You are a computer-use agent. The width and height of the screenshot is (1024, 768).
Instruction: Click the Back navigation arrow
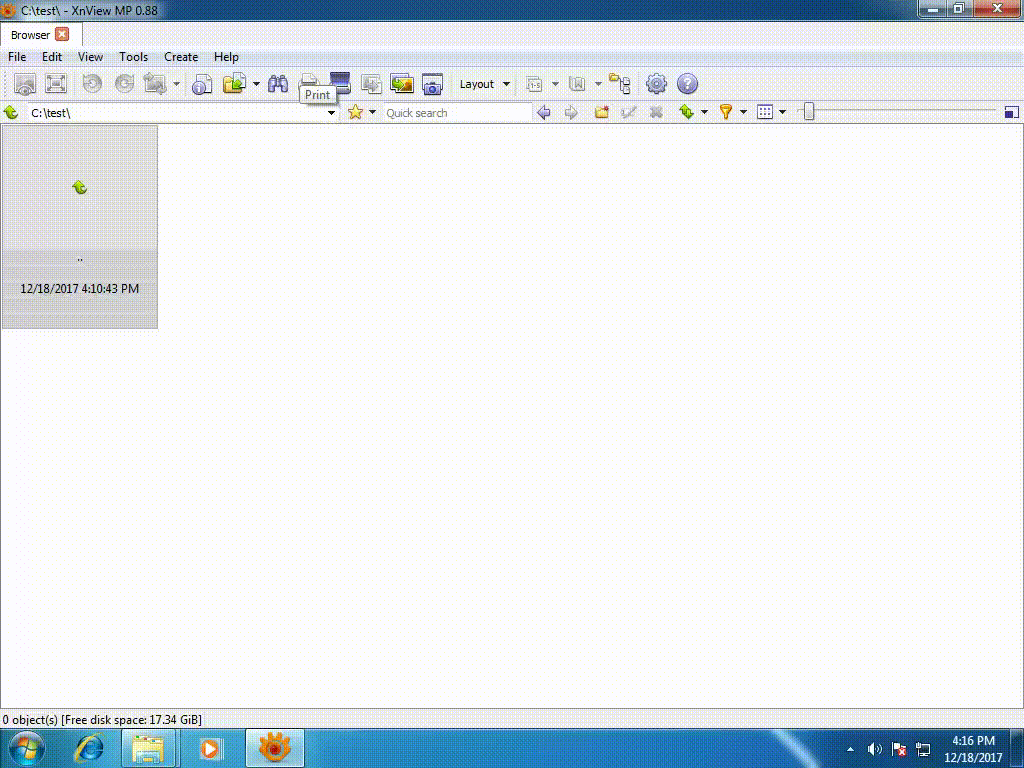point(543,112)
